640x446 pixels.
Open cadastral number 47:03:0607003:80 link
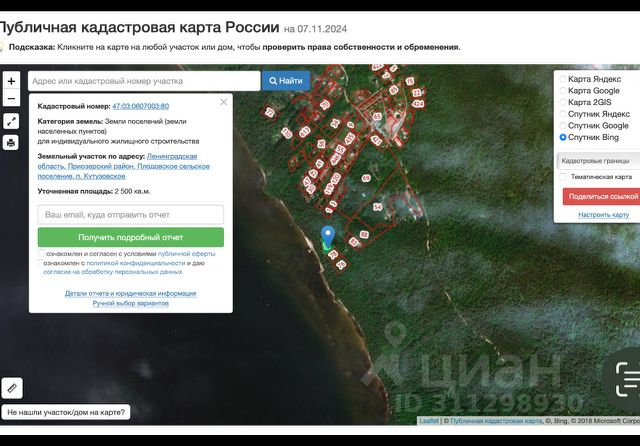coord(140,106)
